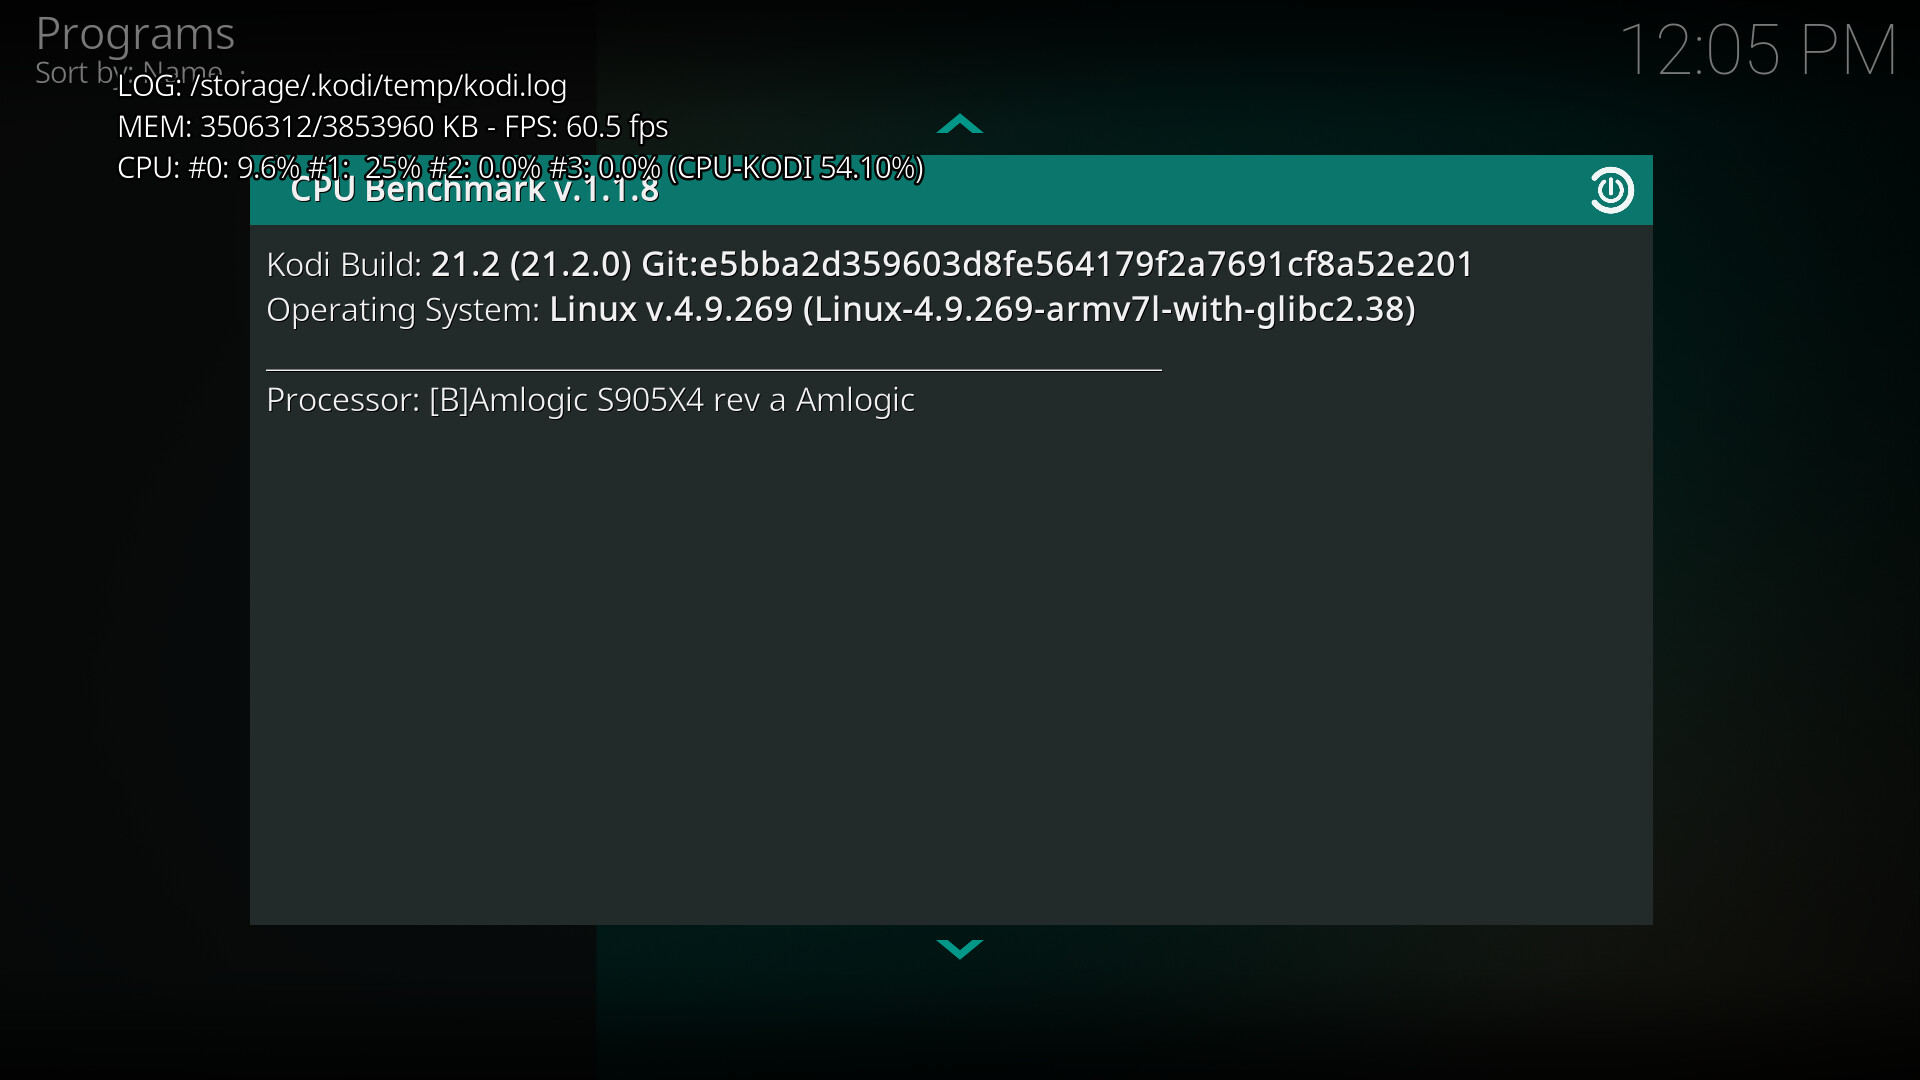This screenshot has width=1920, height=1080.
Task: Select the Programs section heading
Action: (x=135, y=35)
